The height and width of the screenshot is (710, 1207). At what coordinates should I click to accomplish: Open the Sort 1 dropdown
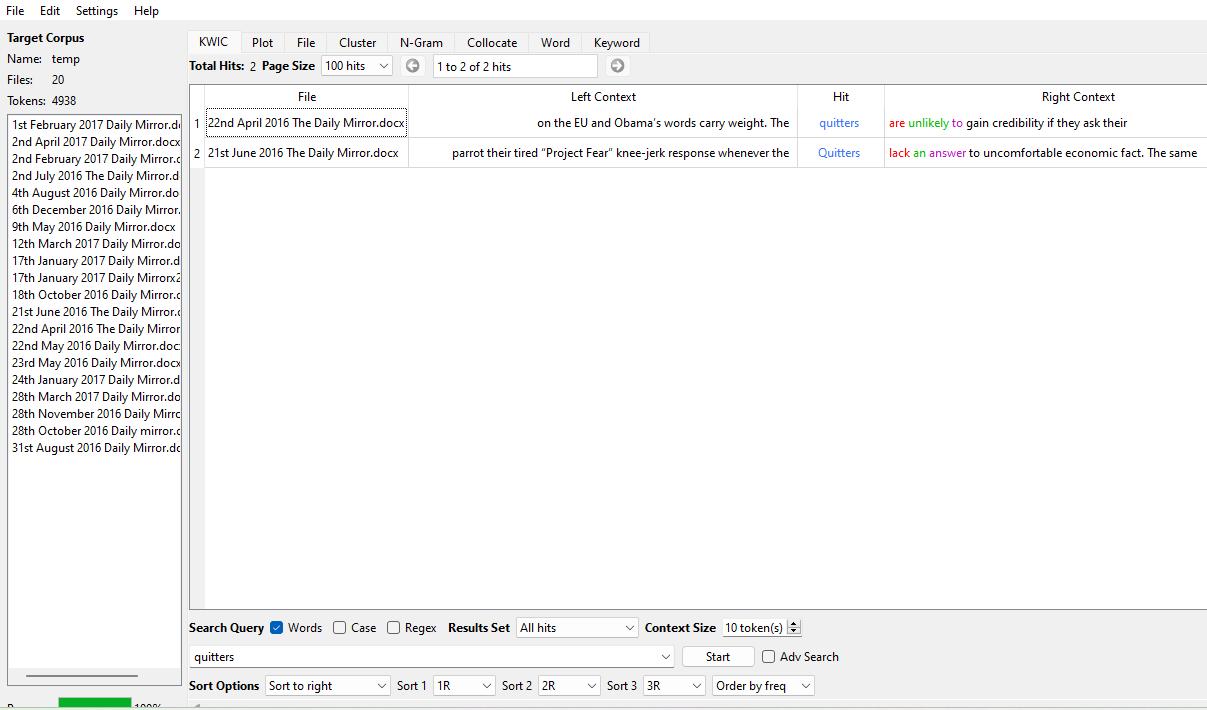(464, 686)
